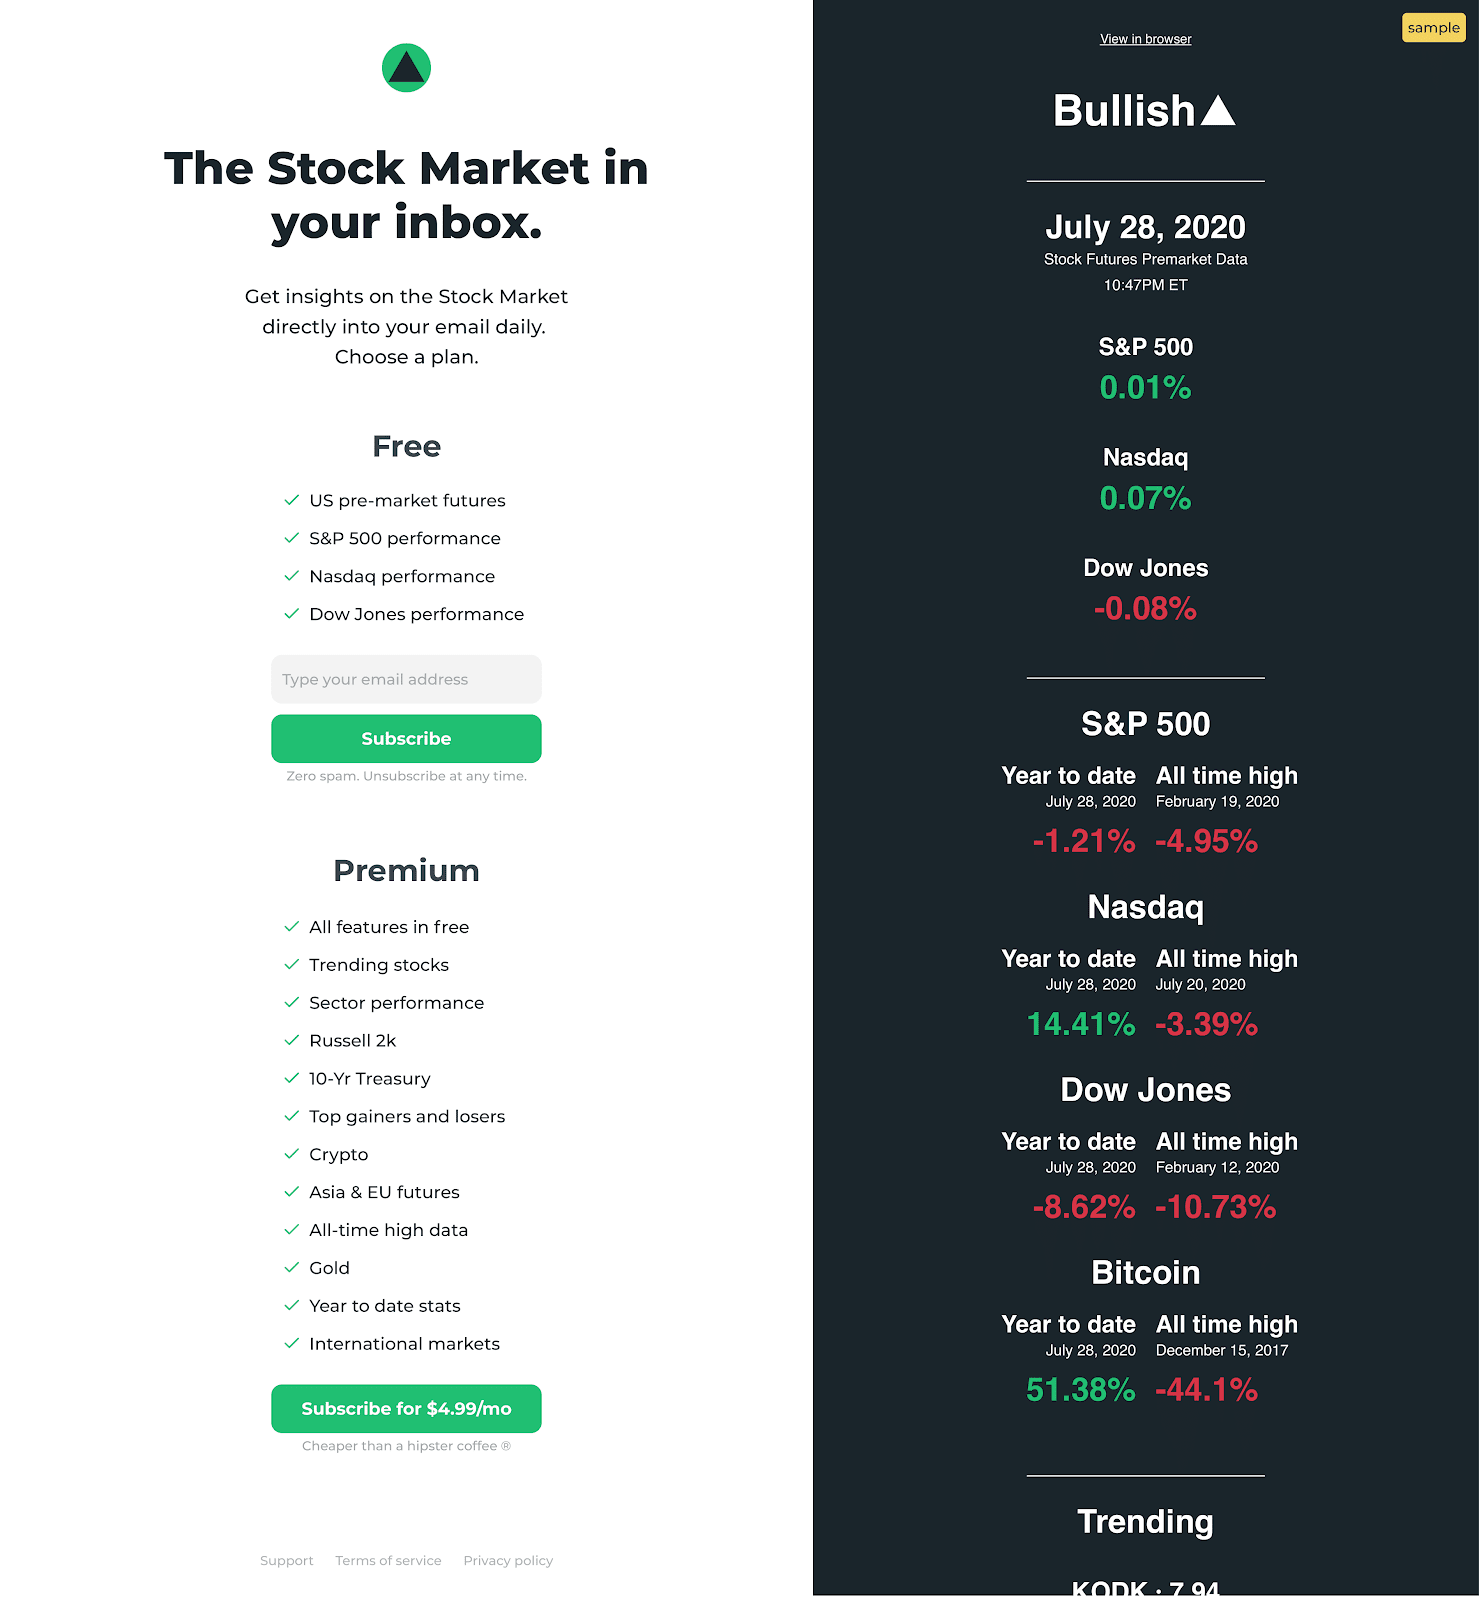This screenshot has height=1600, width=1479.
Task: Click the green Subscribe button
Action: coord(406,738)
